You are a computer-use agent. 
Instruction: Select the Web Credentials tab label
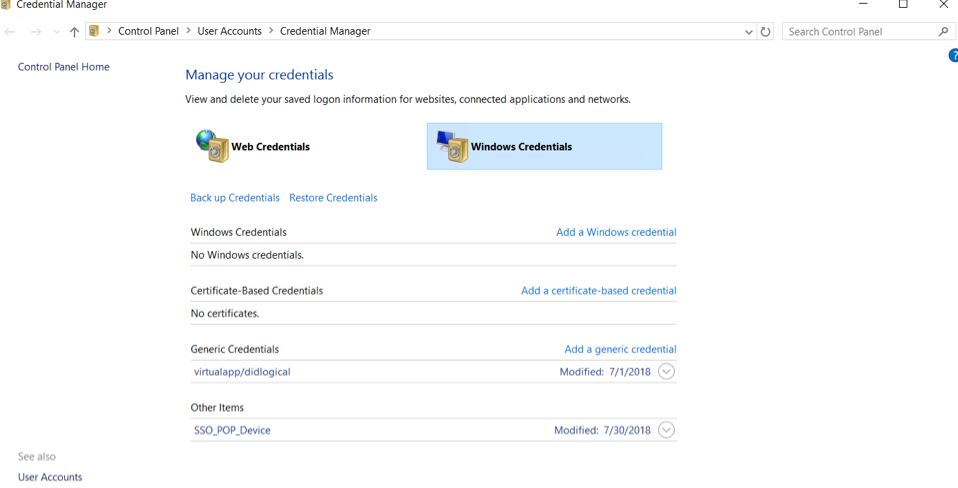coord(270,147)
